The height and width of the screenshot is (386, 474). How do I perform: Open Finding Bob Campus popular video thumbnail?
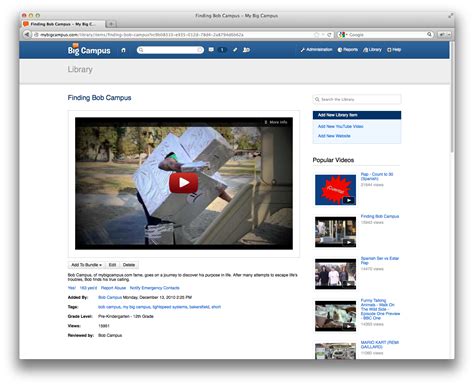point(335,232)
